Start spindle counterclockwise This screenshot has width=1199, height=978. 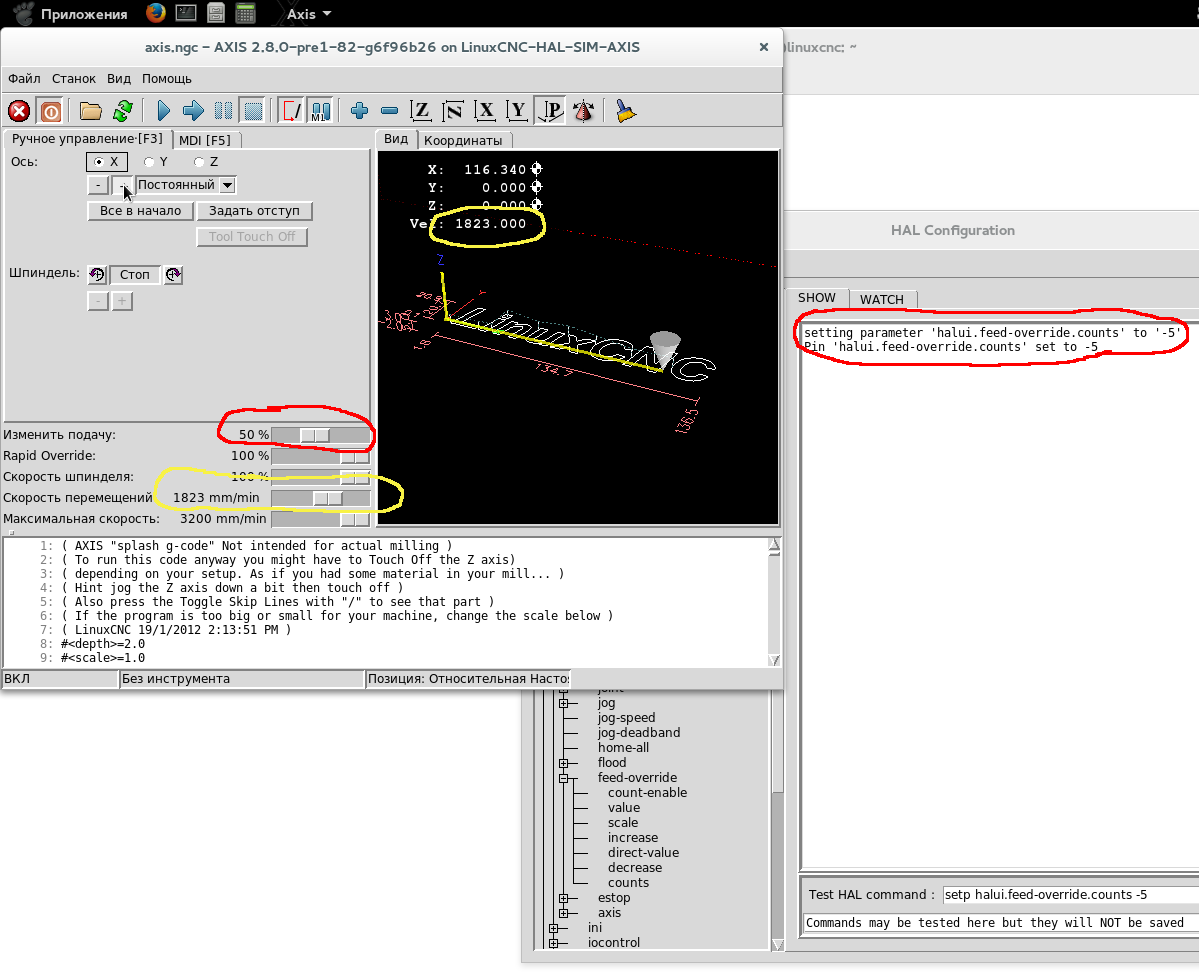coord(97,275)
